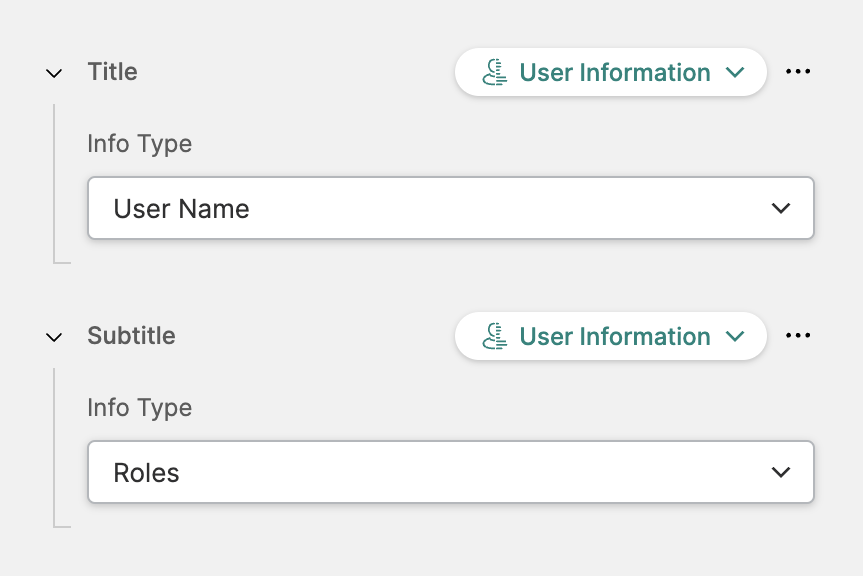Click the arrow on the Roles dropdown

(x=781, y=473)
